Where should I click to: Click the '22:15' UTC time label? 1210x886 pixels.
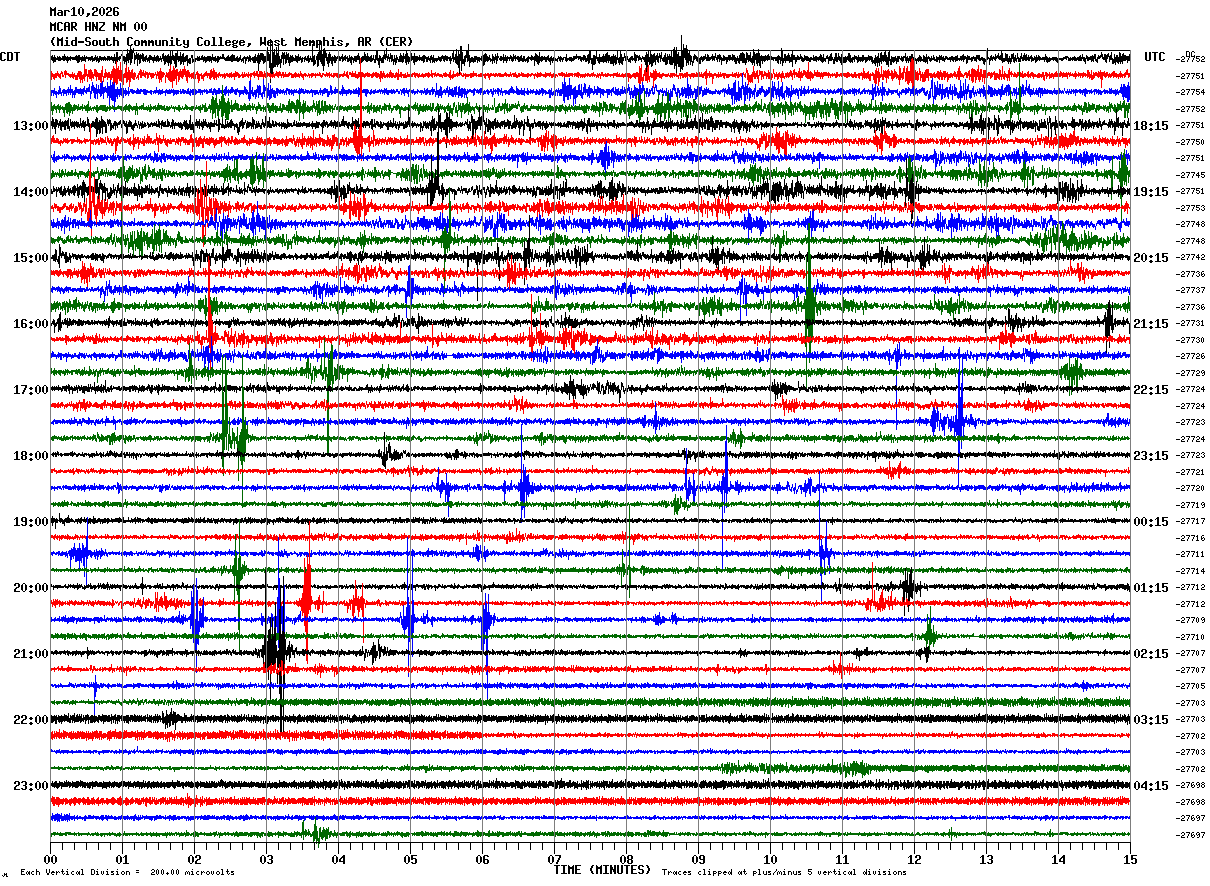(x=1150, y=390)
